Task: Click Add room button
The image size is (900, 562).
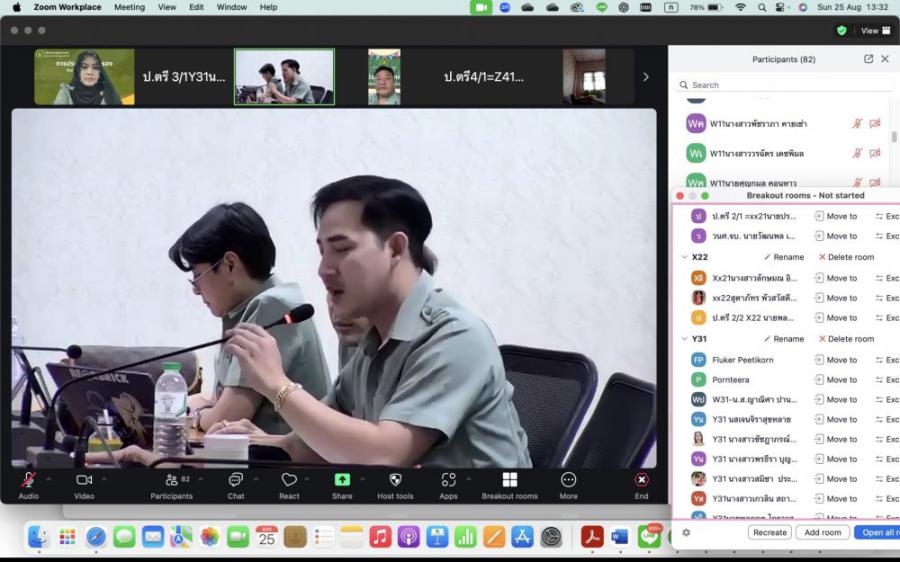Action: (x=823, y=532)
